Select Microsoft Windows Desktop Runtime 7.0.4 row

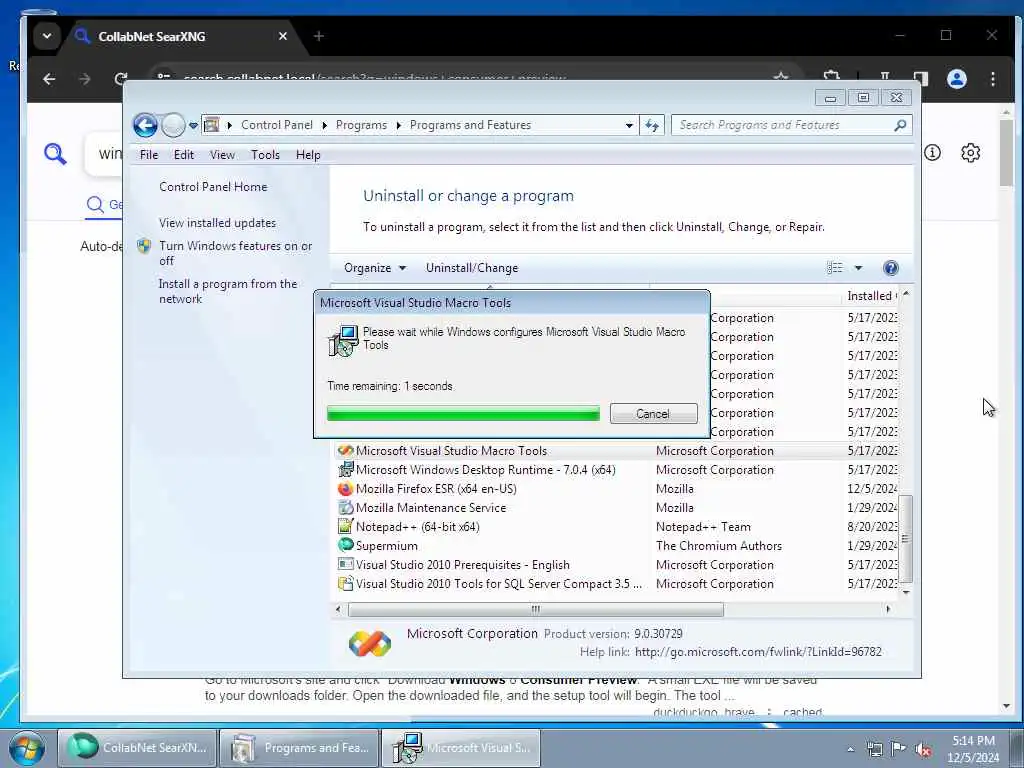(x=617, y=470)
